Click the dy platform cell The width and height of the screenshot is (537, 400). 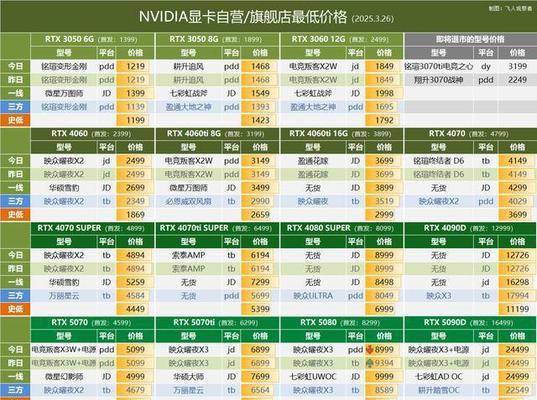tap(486, 66)
